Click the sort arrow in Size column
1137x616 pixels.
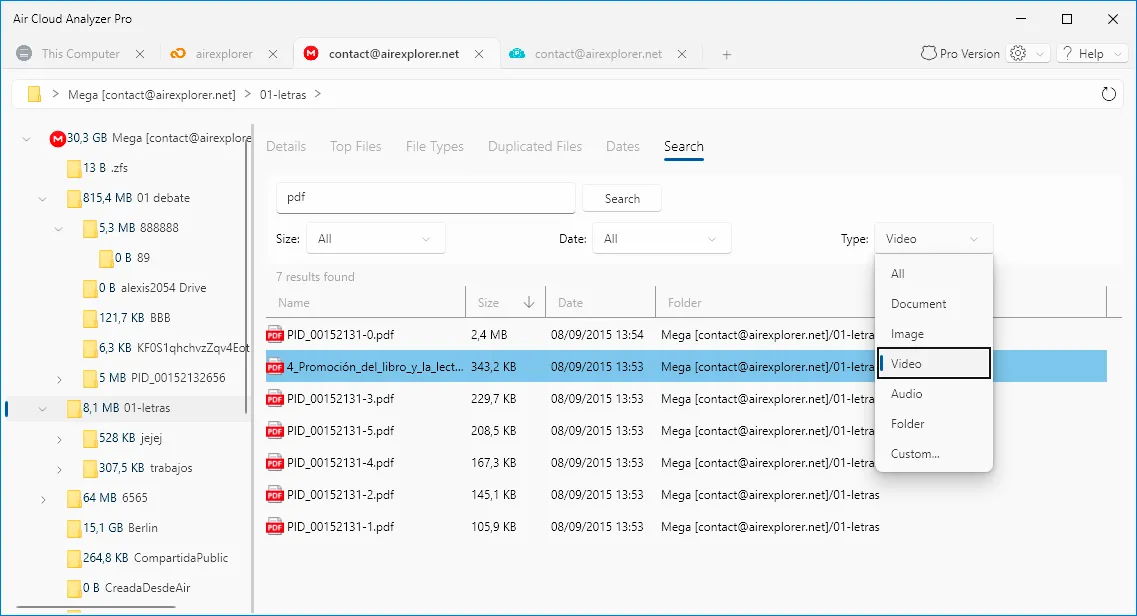[x=529, y=302]
